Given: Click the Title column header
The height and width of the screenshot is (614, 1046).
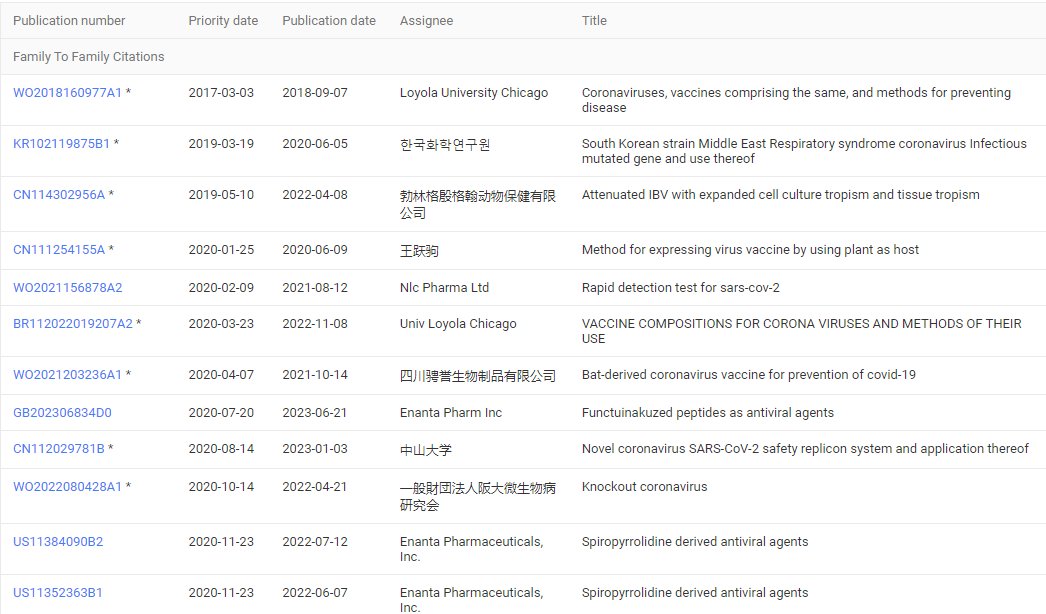Looking at the screenshot, I should pos(594,21).
